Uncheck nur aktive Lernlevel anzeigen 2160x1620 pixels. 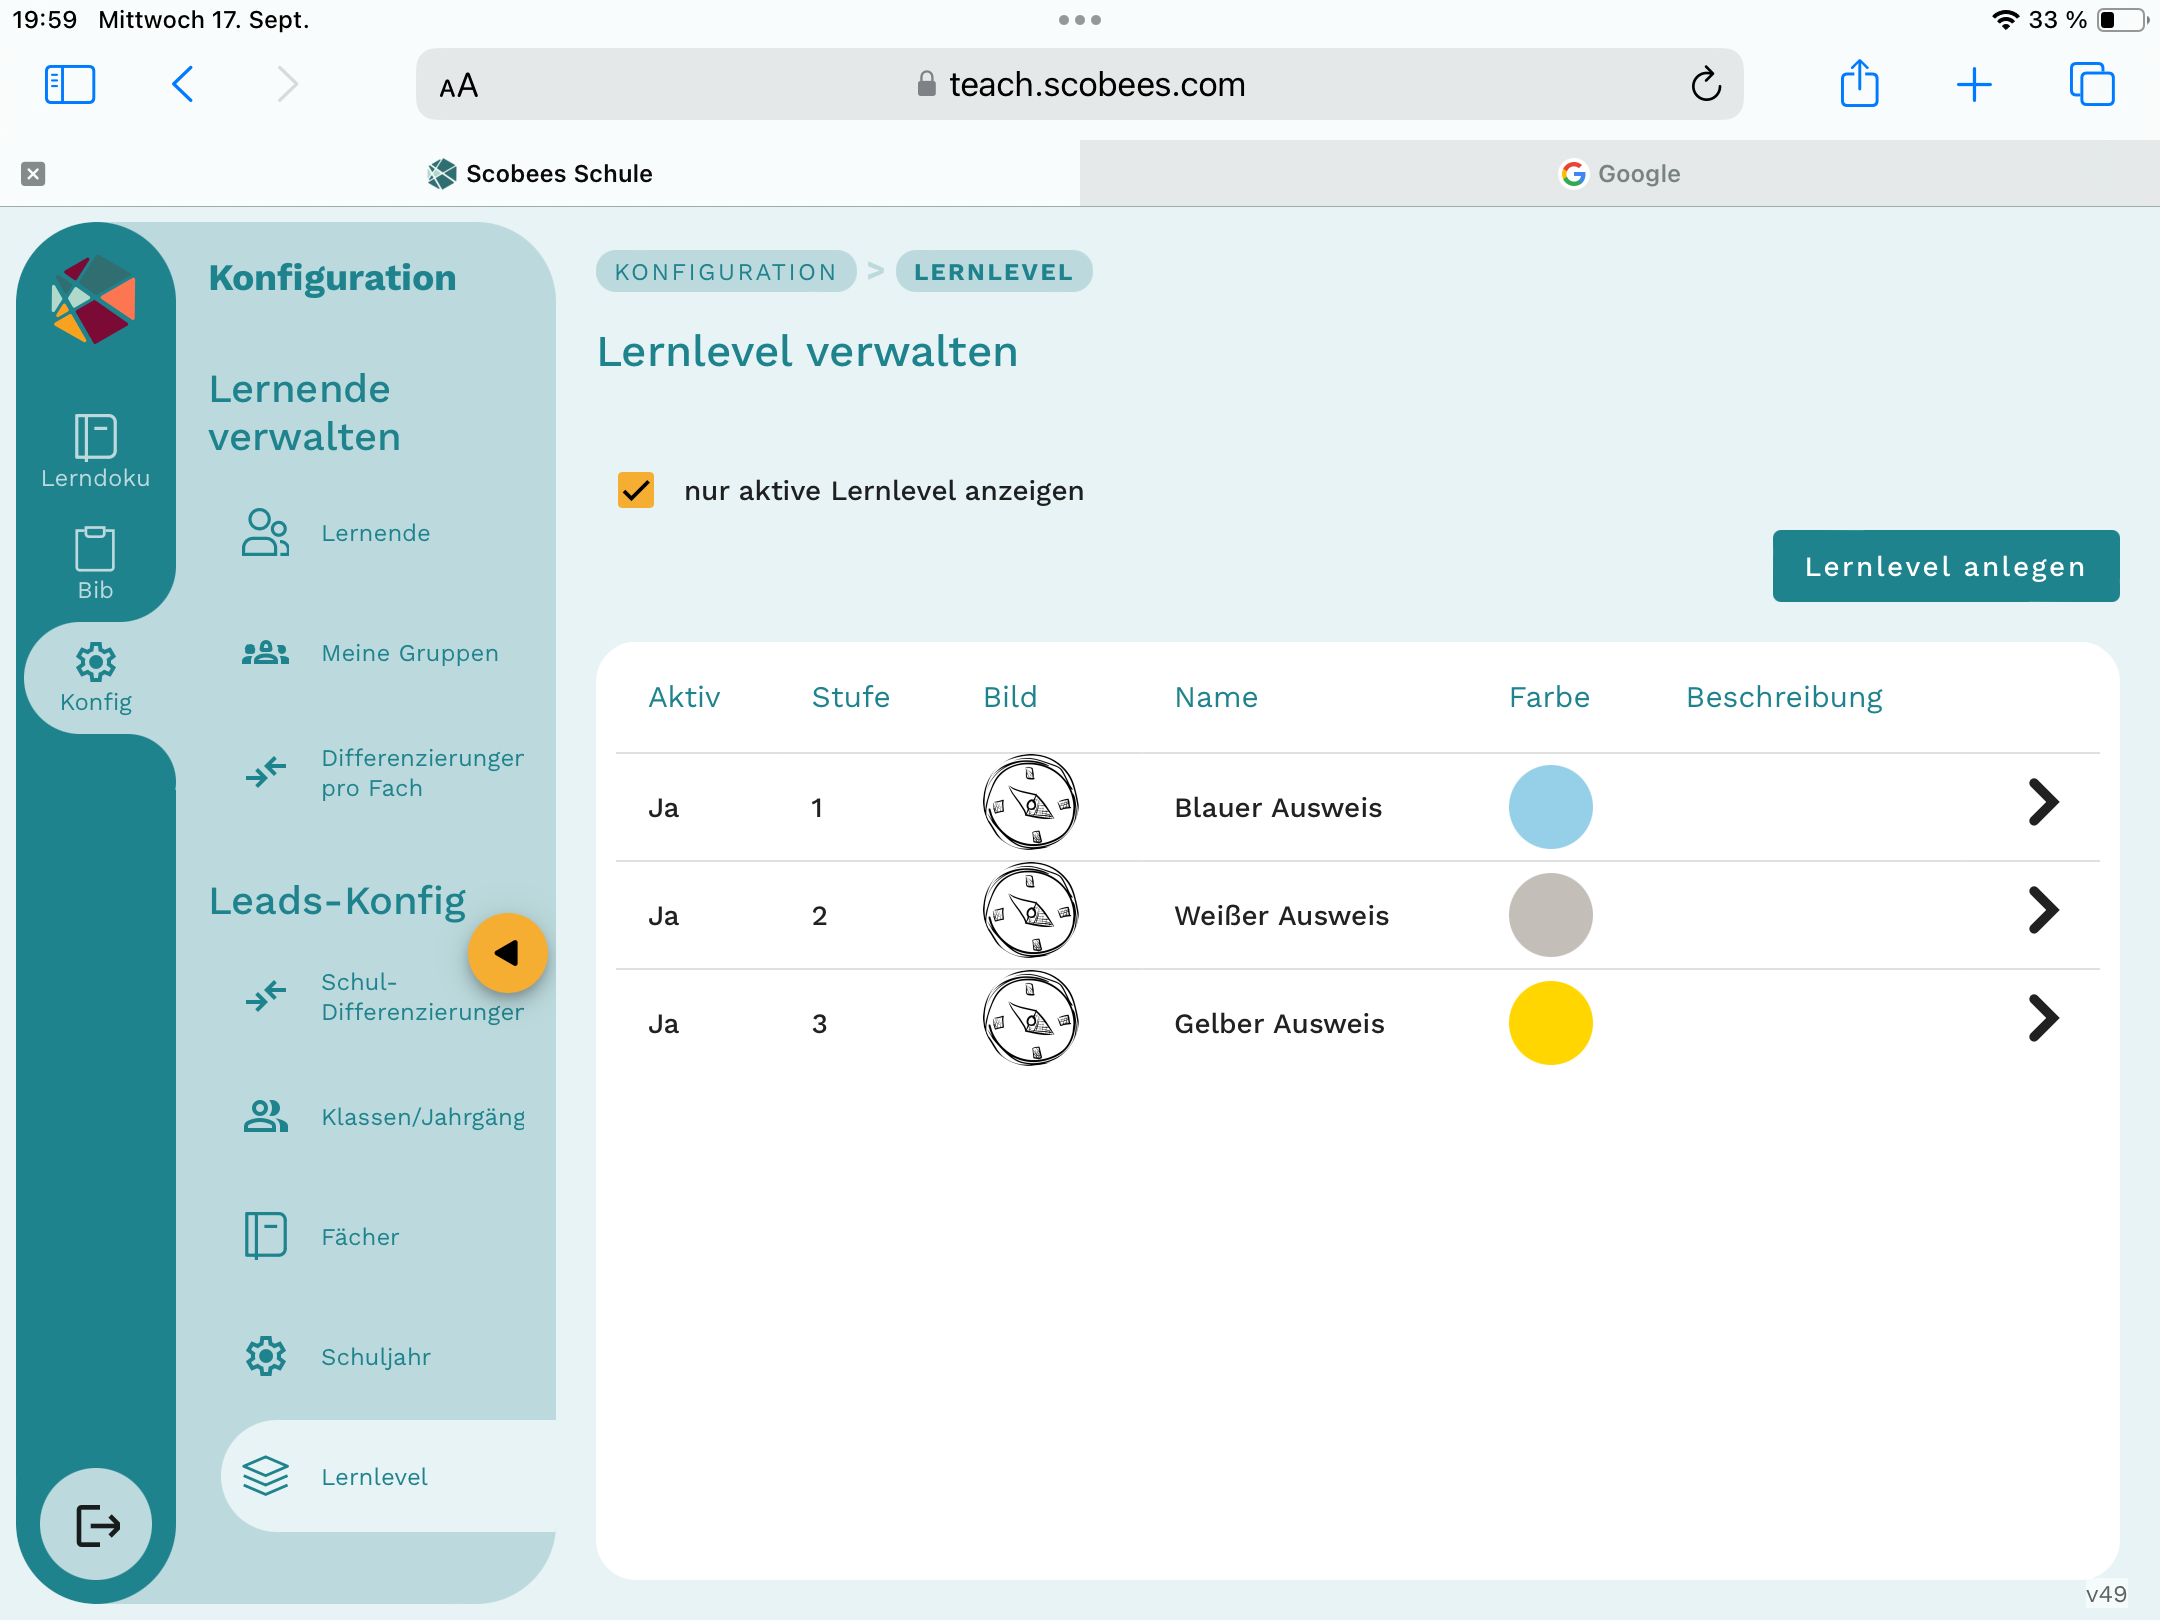[x=636, y=490]
